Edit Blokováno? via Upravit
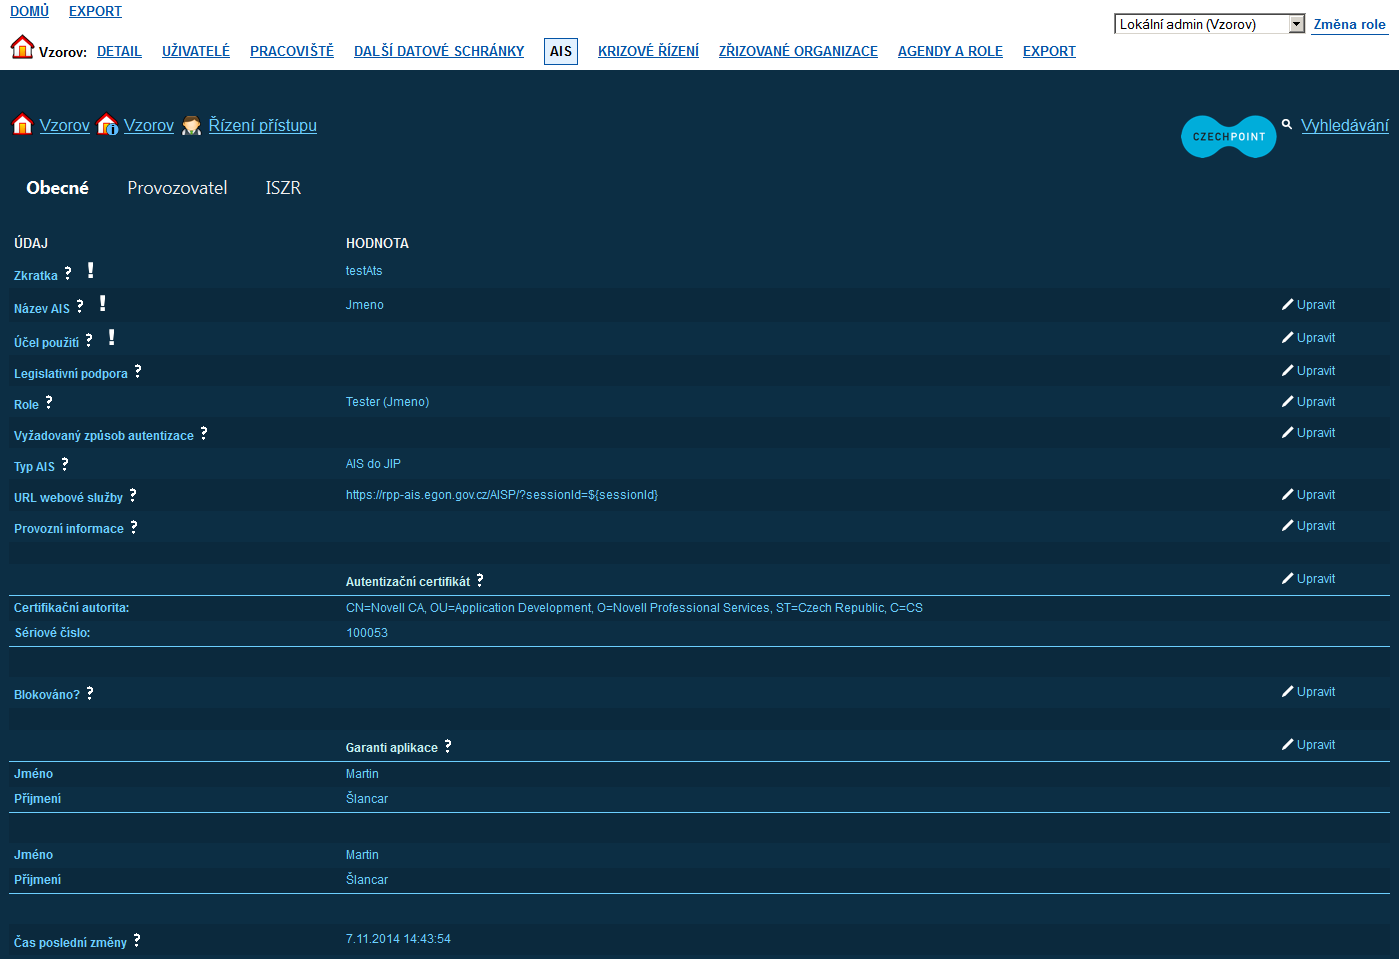This screenshot has height=959, width=1399. [x=1309, y=692]
